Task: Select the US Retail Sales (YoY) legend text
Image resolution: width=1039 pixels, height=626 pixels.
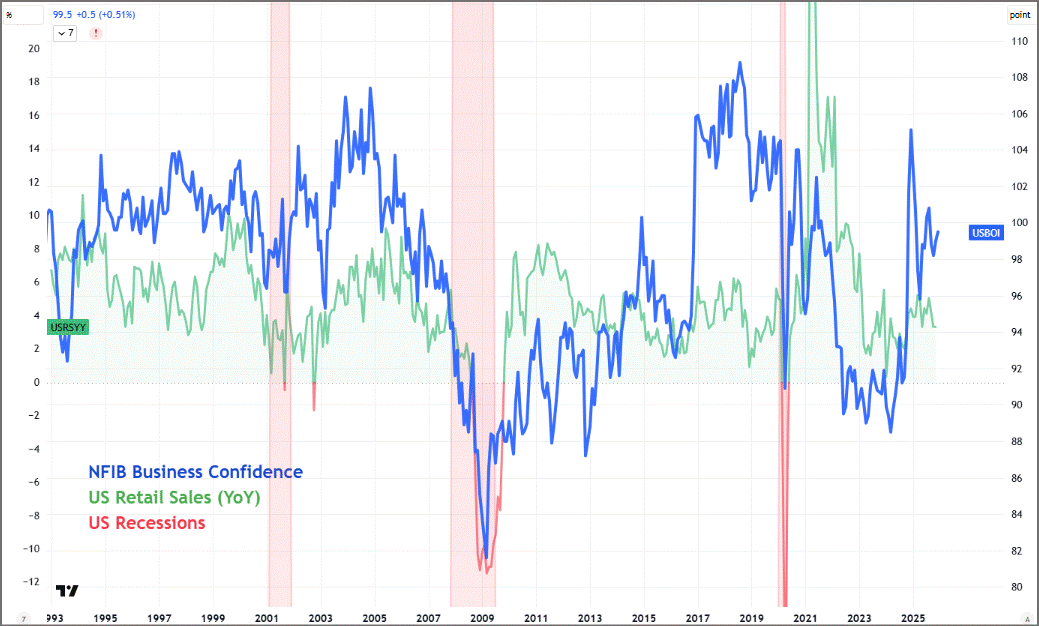Action: pyautogui.click(x=174, y=497)
